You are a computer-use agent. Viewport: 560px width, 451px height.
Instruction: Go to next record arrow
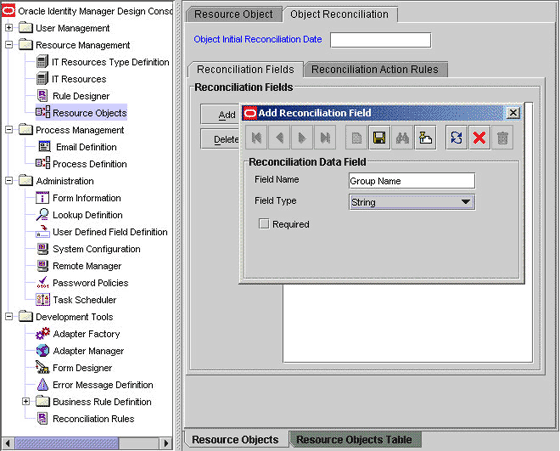coord(302,137)
